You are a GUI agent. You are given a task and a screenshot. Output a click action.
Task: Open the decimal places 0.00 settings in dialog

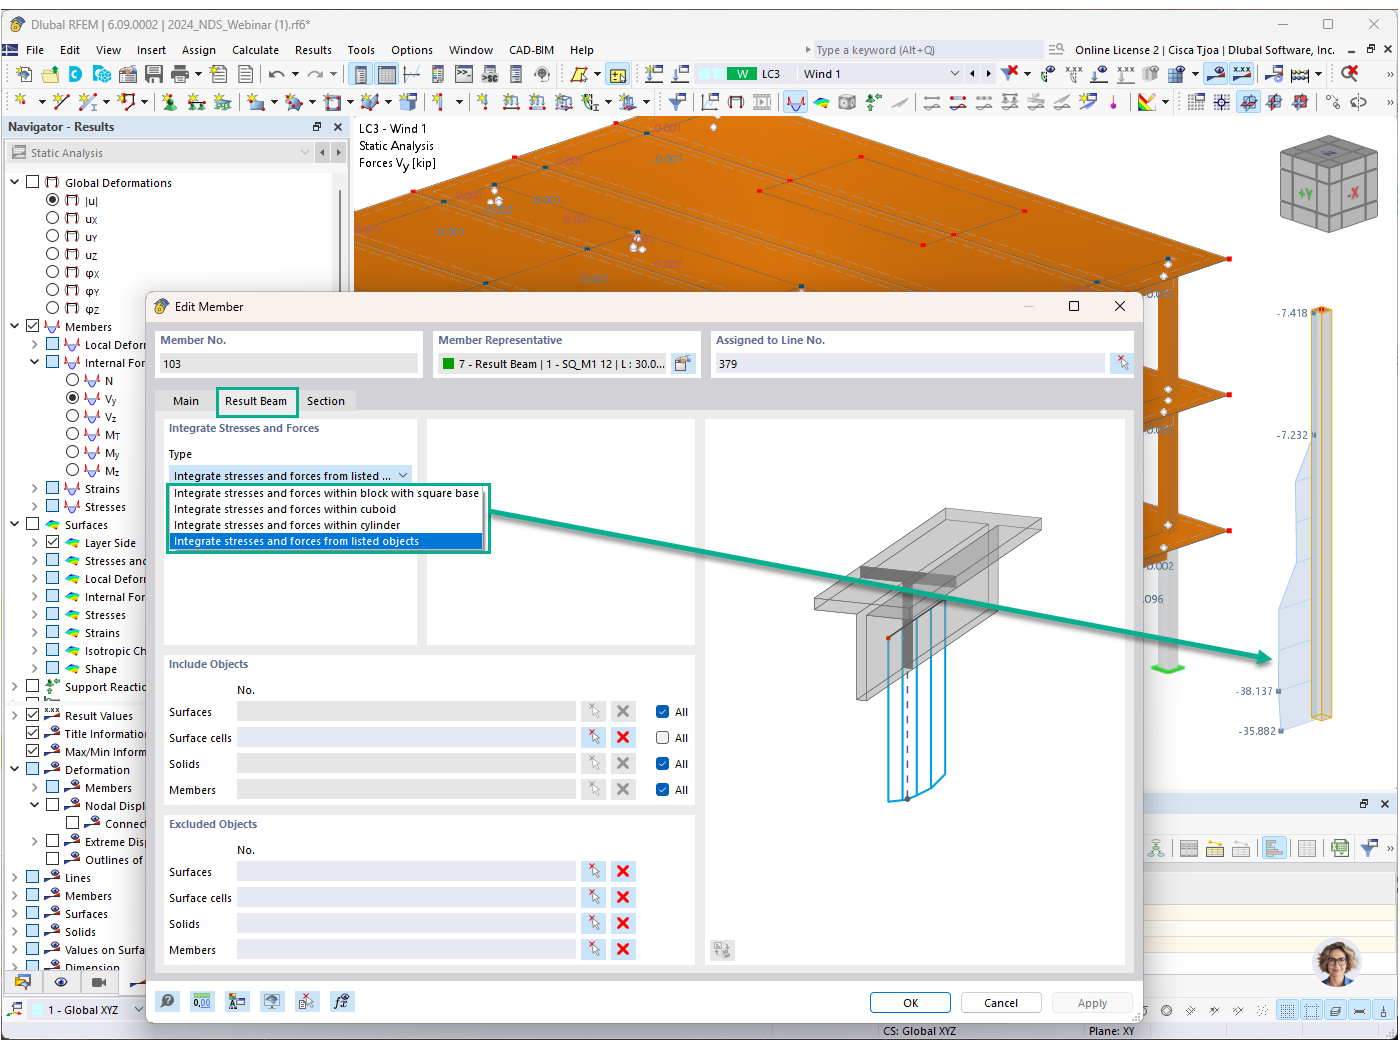[x=201, y=1001]
